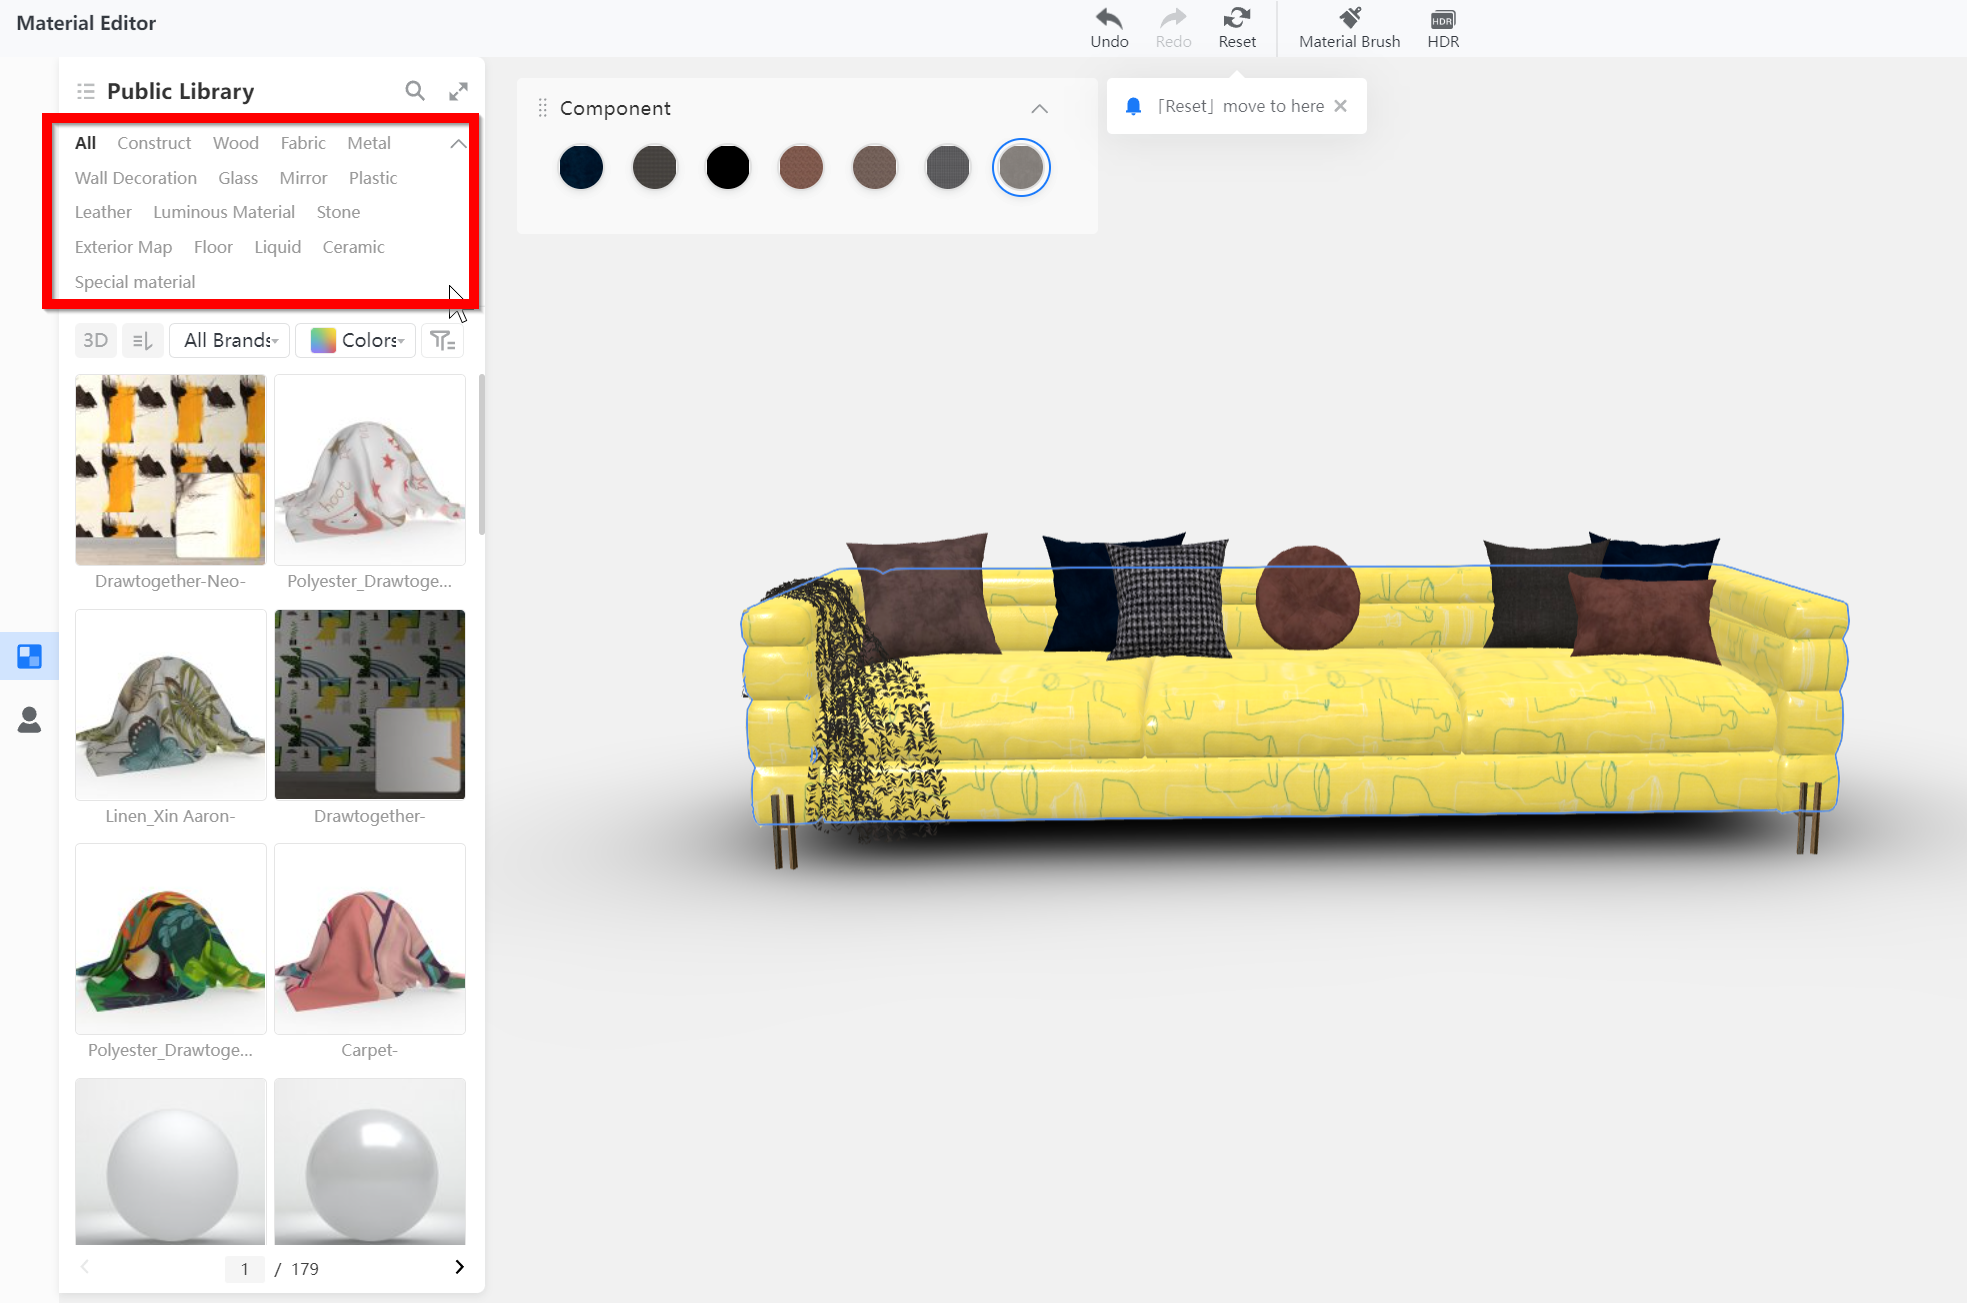Screen dimensions: 1967x1303
Task: Toggle the sort order button
Action: (142, 341)
